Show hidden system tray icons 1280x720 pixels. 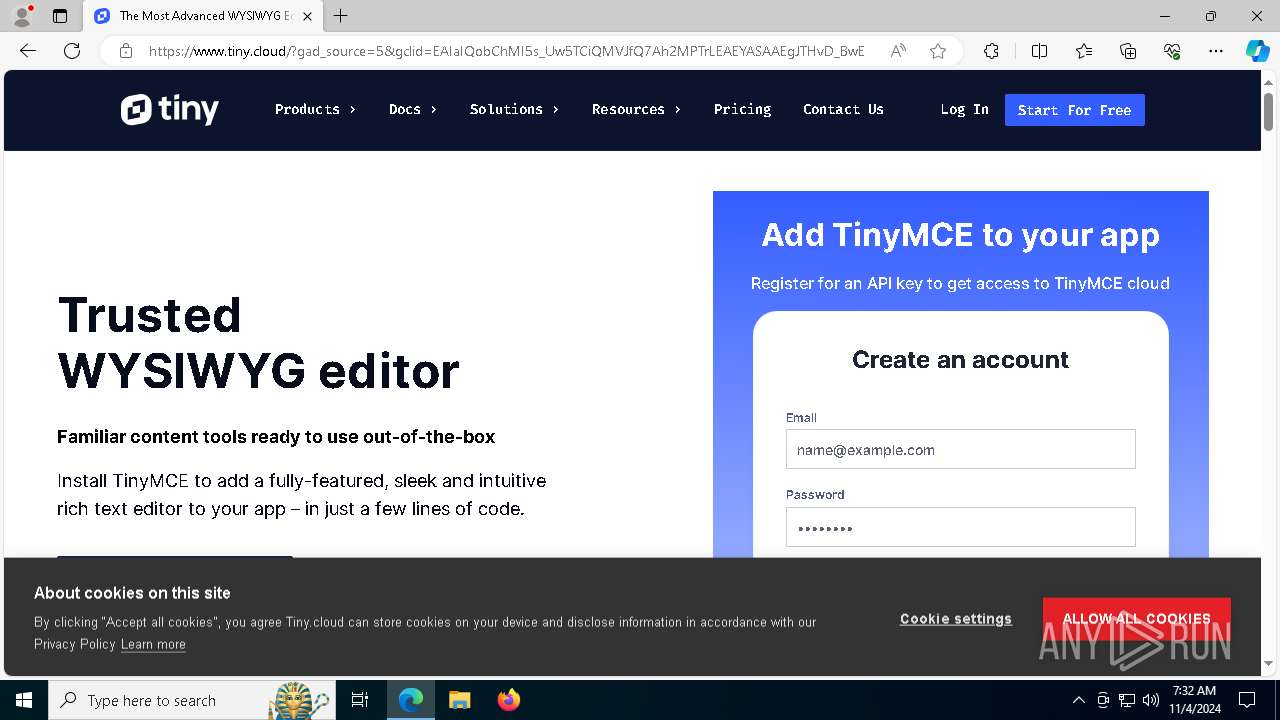click(1078, 700)
